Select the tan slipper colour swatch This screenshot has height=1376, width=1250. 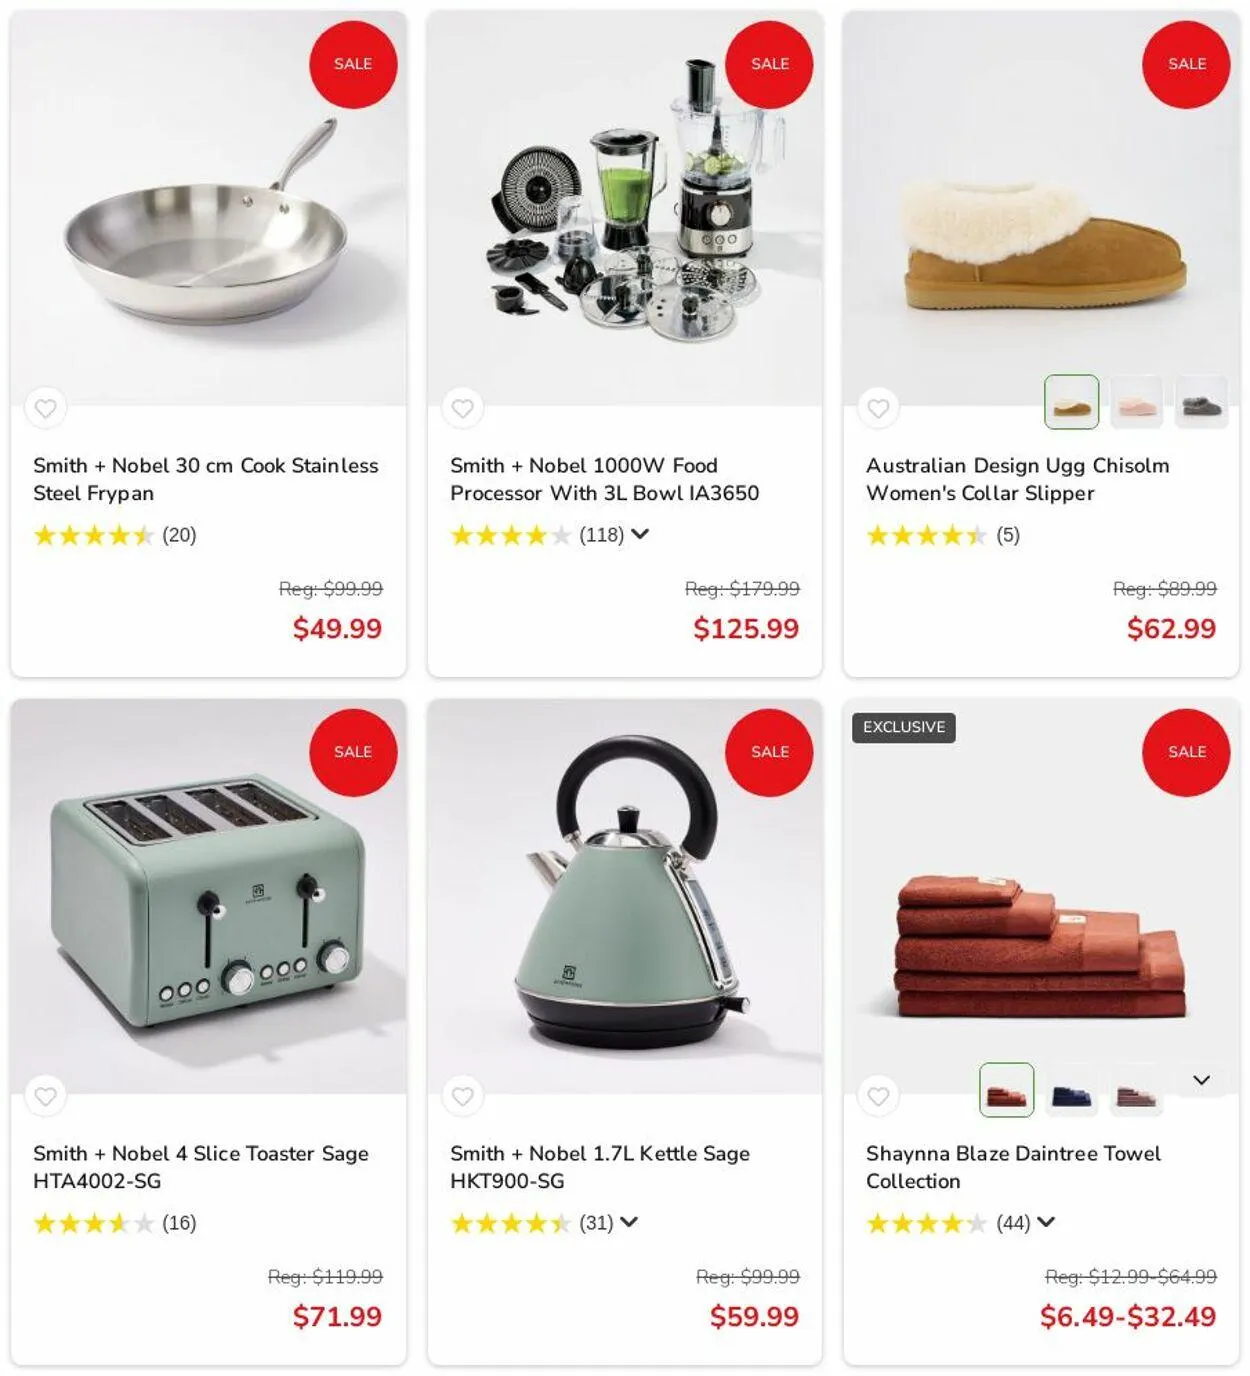(x=1071, y=402)
